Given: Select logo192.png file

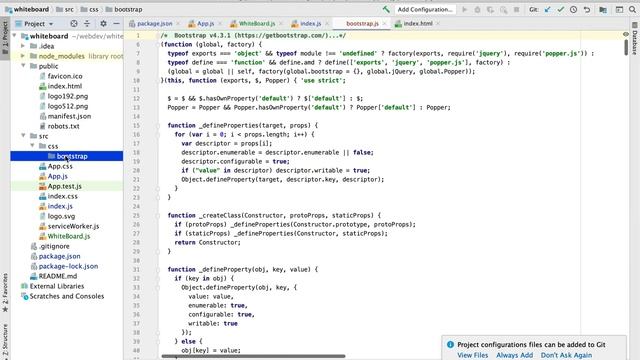Looking at the screenshot, I should click(x=67, y=96).
